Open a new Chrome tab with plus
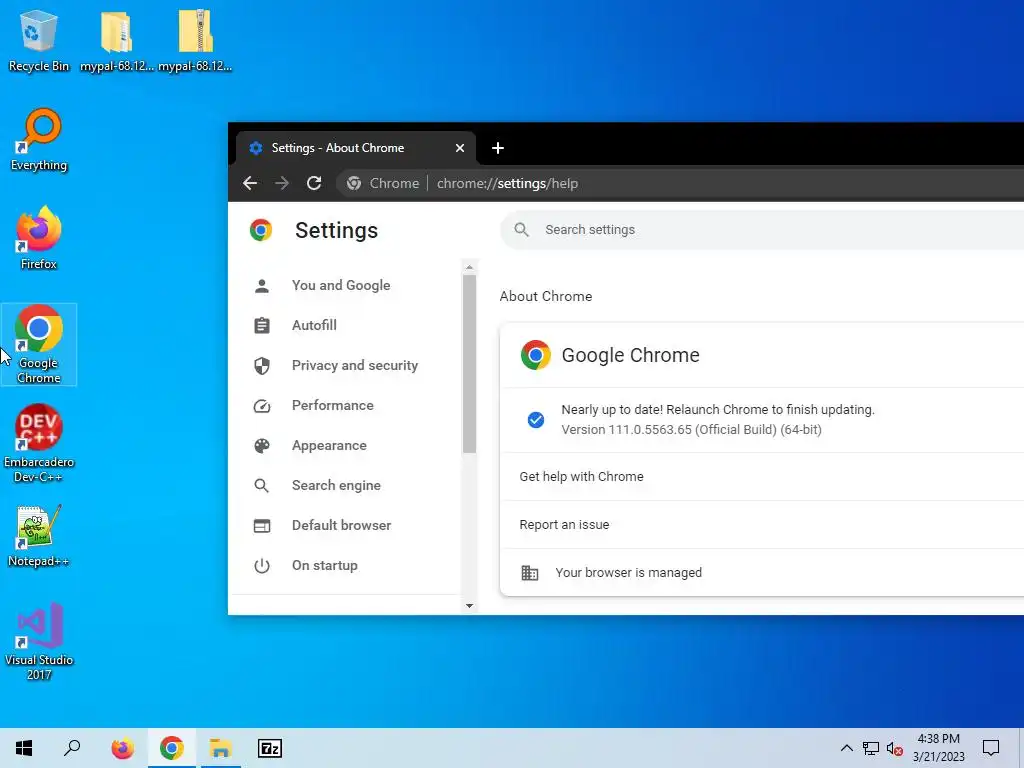 click(x=498, y=148)
